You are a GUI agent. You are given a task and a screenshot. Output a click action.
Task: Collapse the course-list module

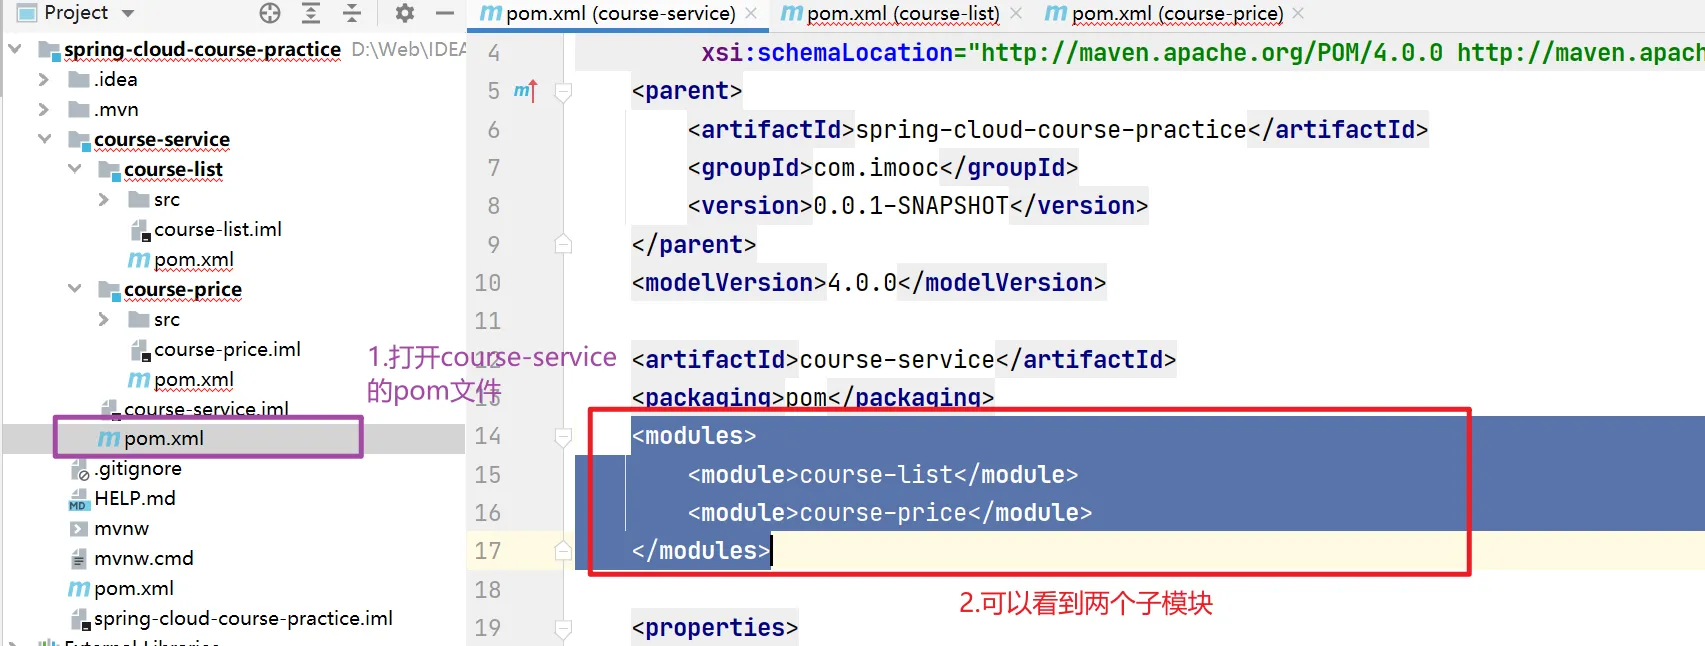(74, 169)
